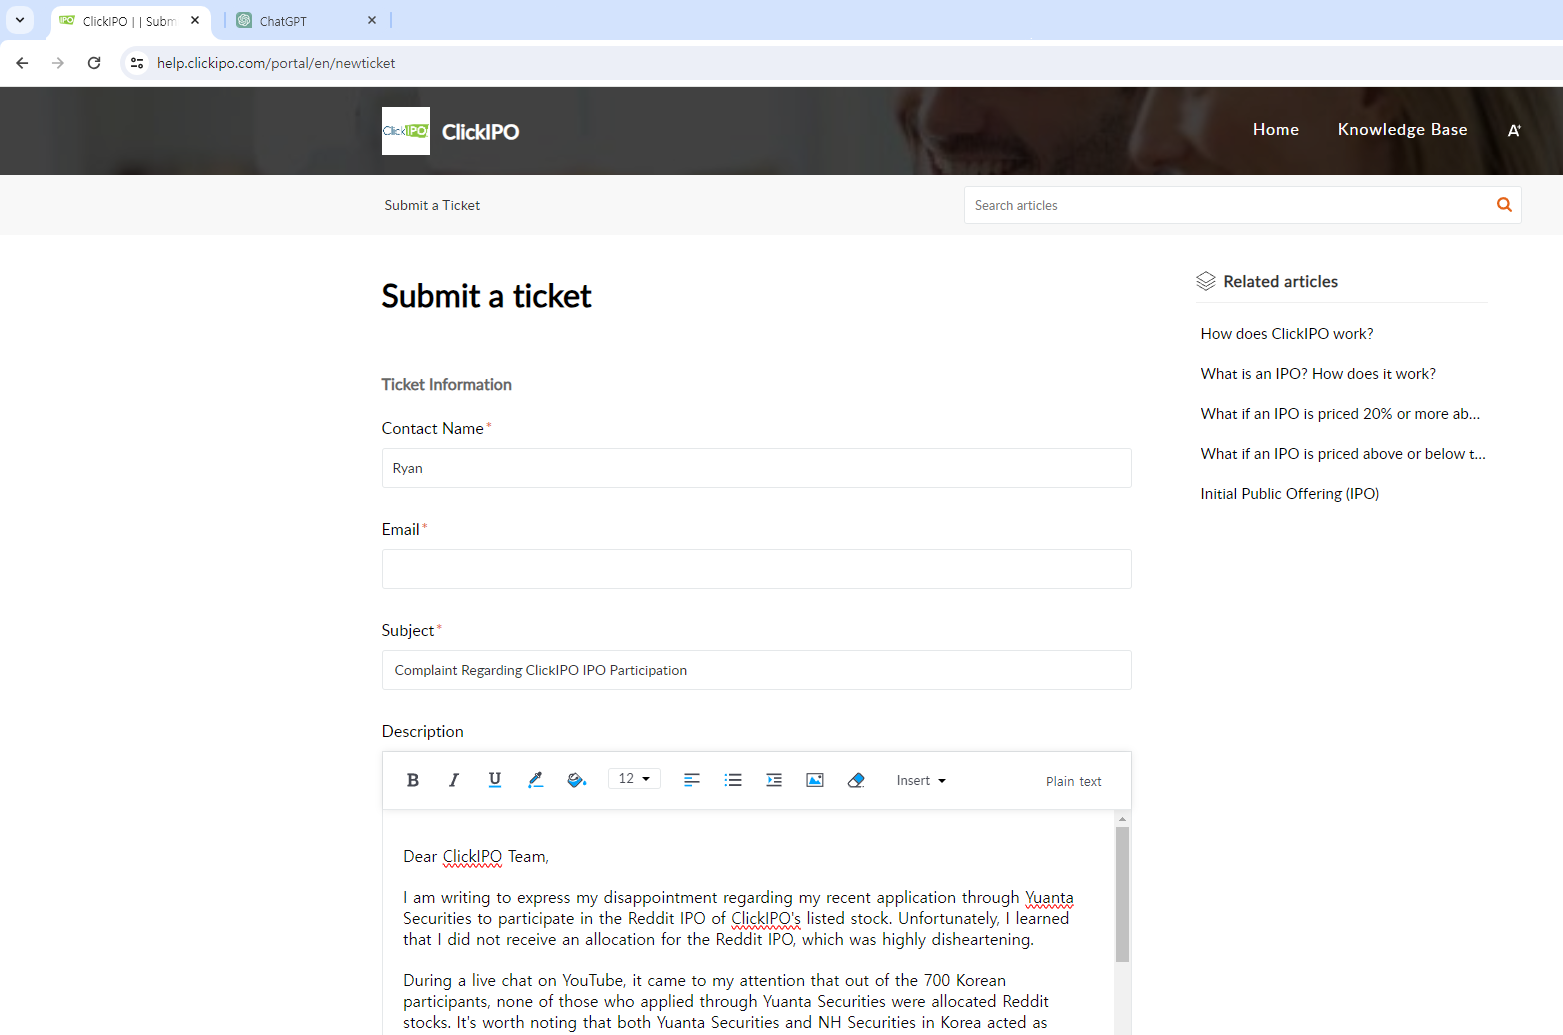Open article How does ClickIPO work?

(1287, 334)
